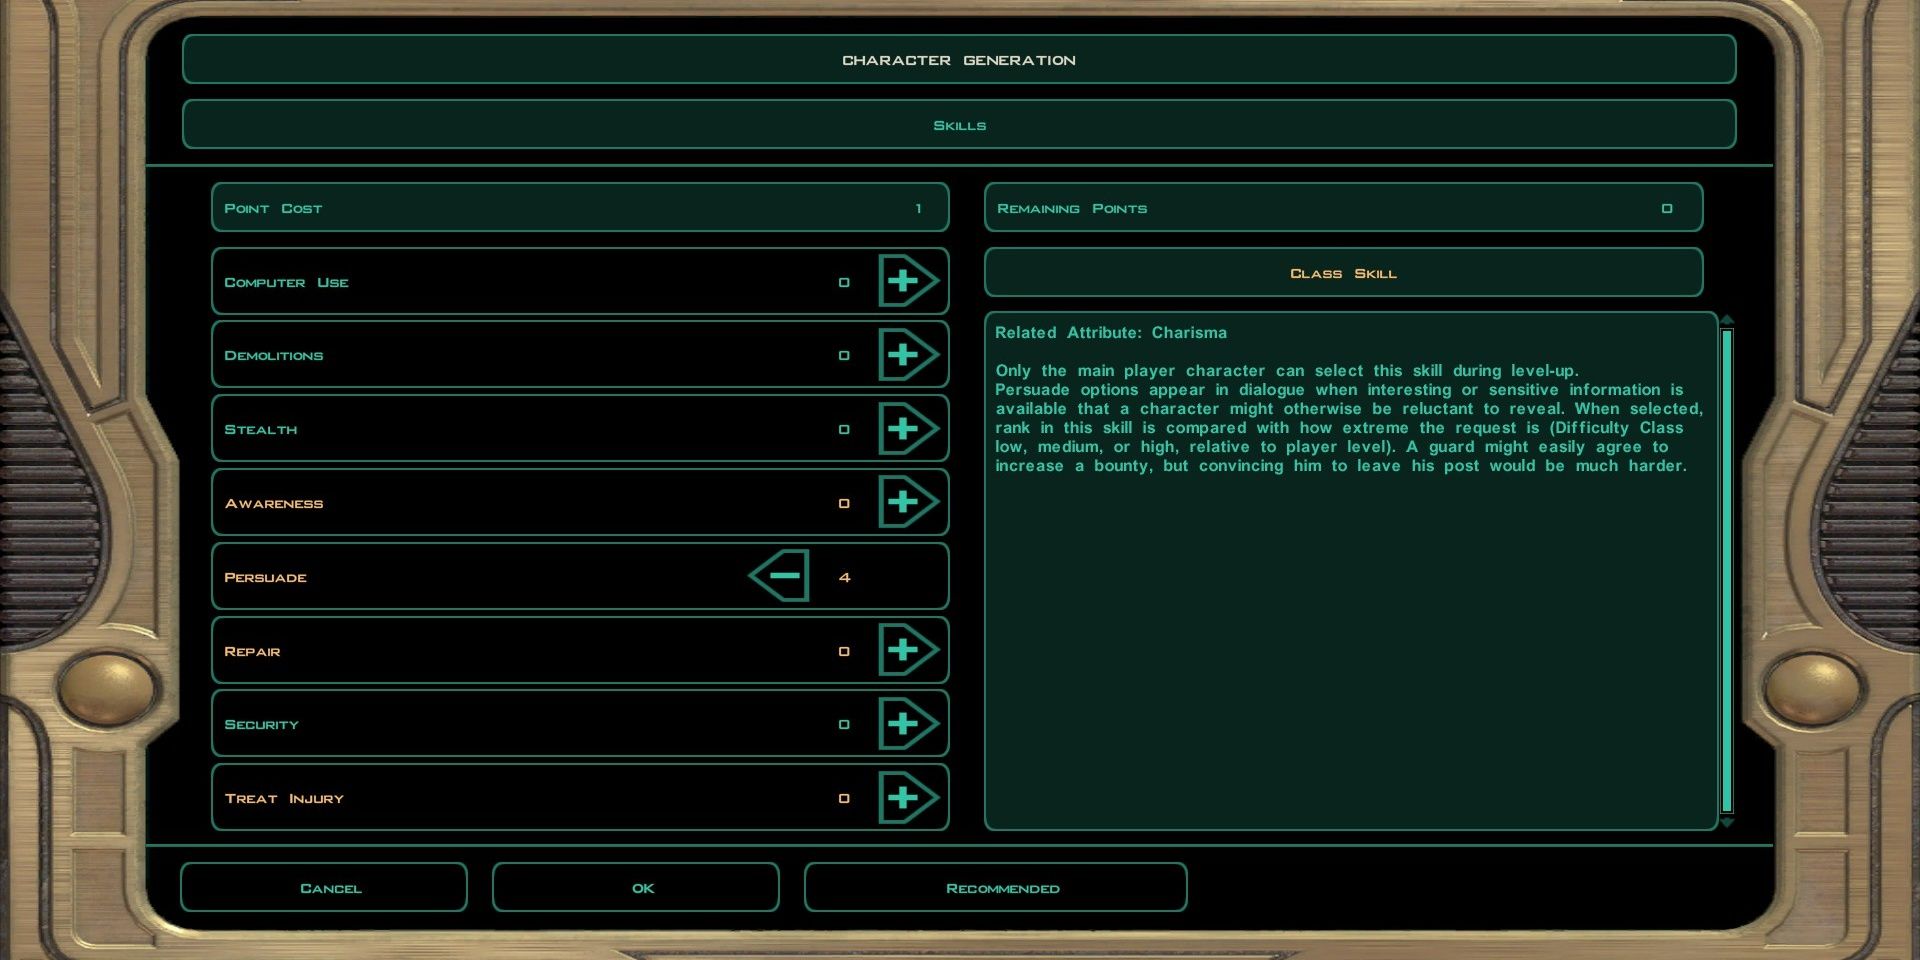Image resolution: width=1920 pixels, height=960 pixels.
Task: Select the Awareness skill label
Action: tap(274, 504)
